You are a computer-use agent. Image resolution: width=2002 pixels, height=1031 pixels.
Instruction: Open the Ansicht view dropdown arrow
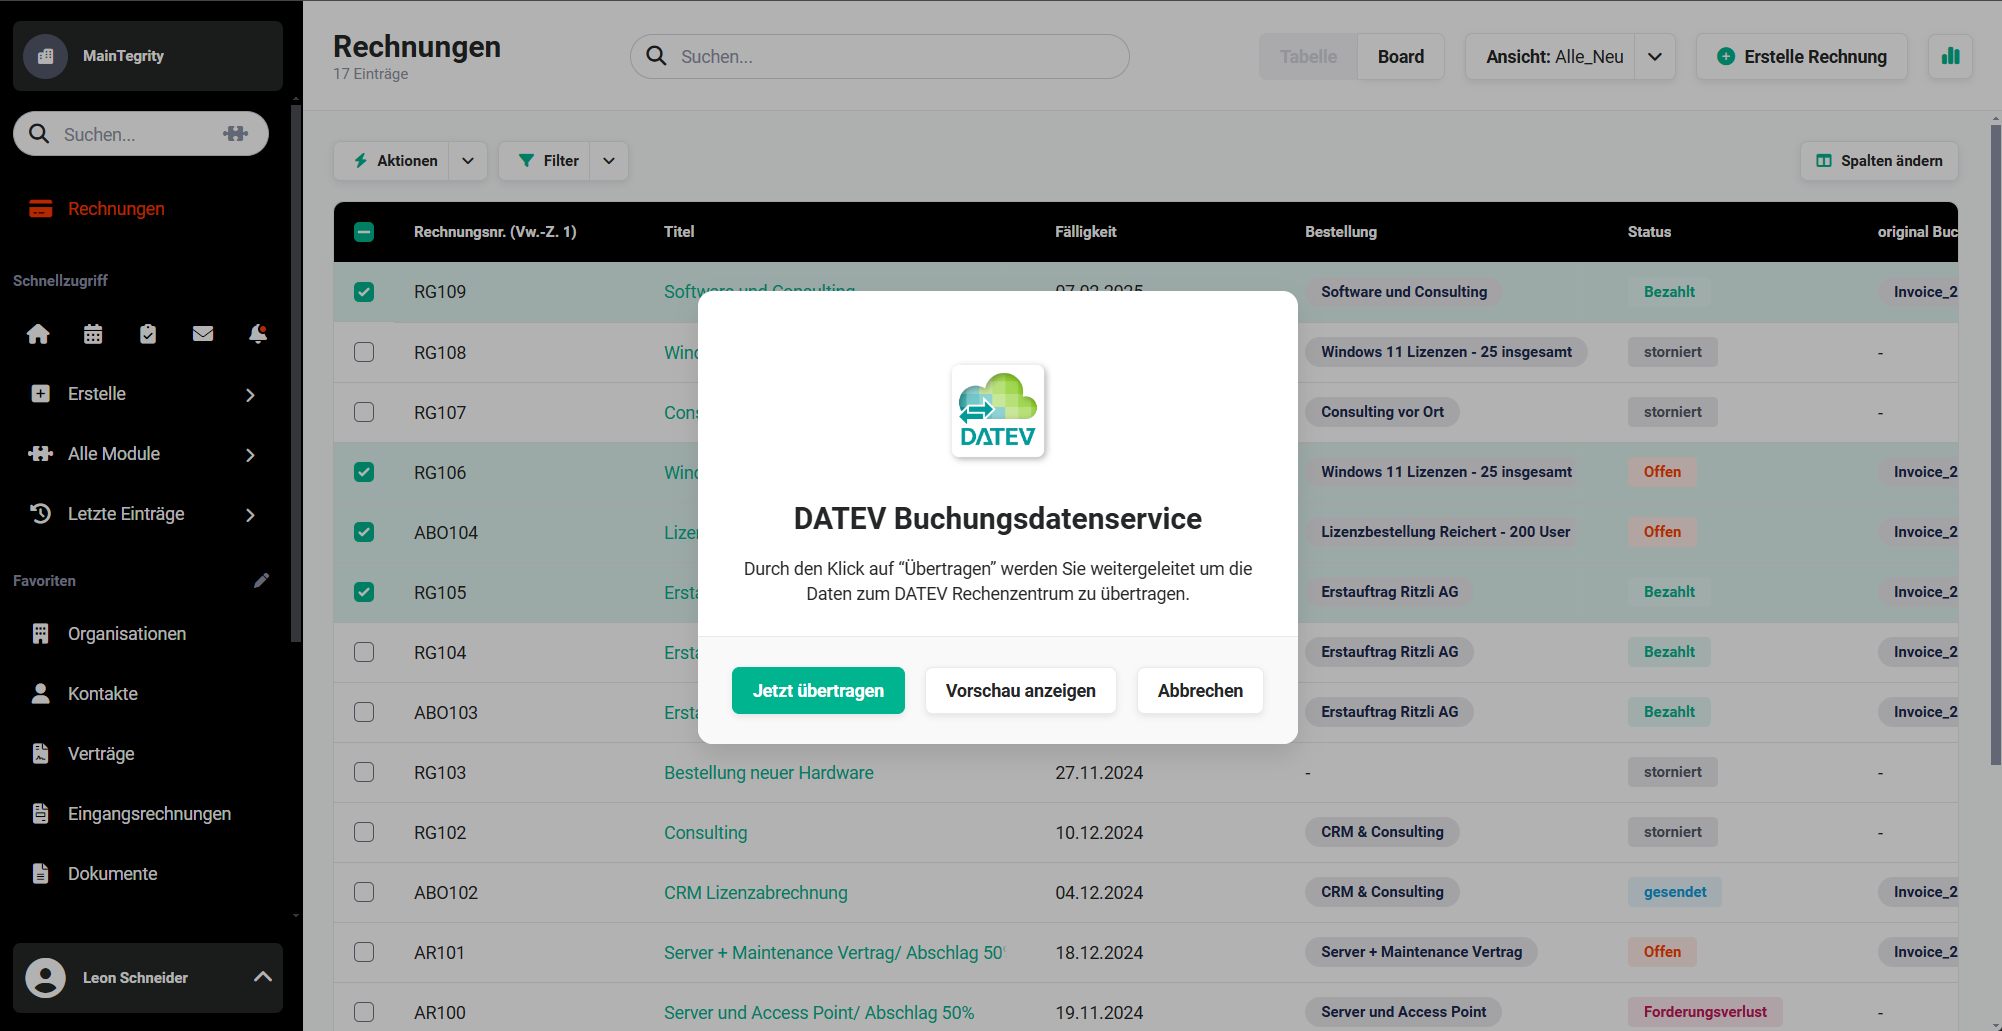tap(1655, 57)
